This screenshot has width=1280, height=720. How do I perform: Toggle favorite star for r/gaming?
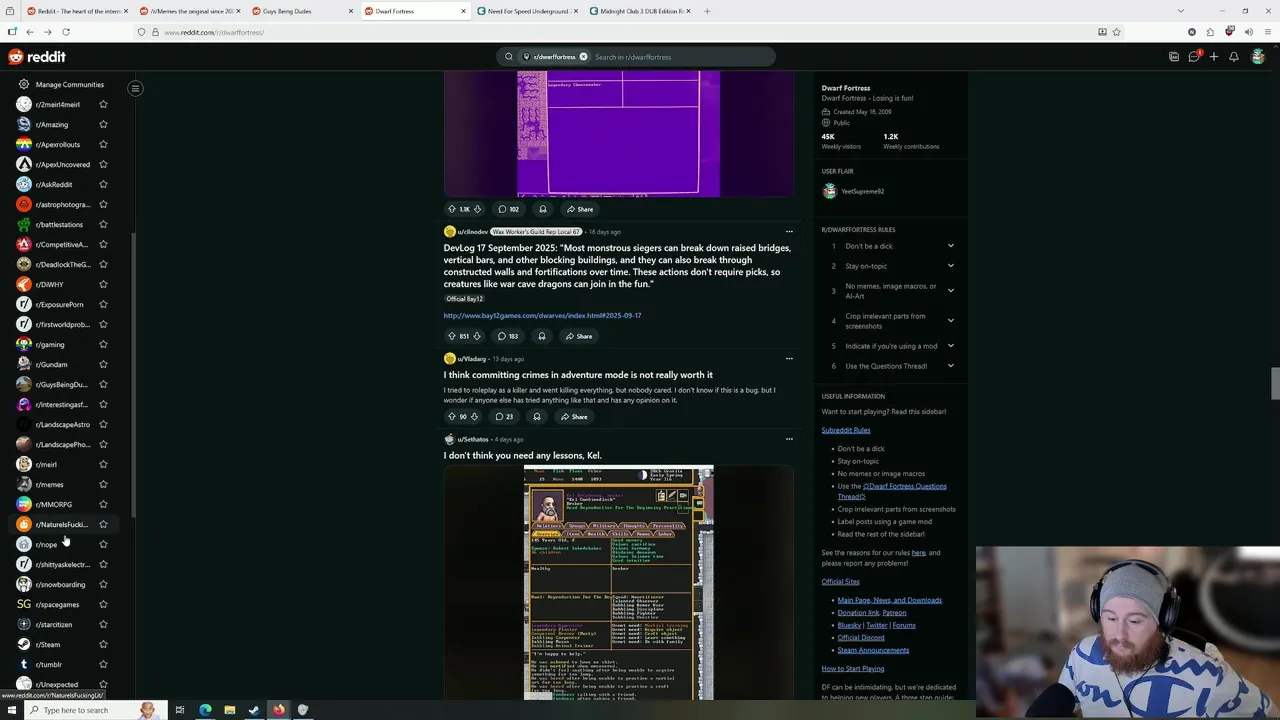click(x=103, y=344)
